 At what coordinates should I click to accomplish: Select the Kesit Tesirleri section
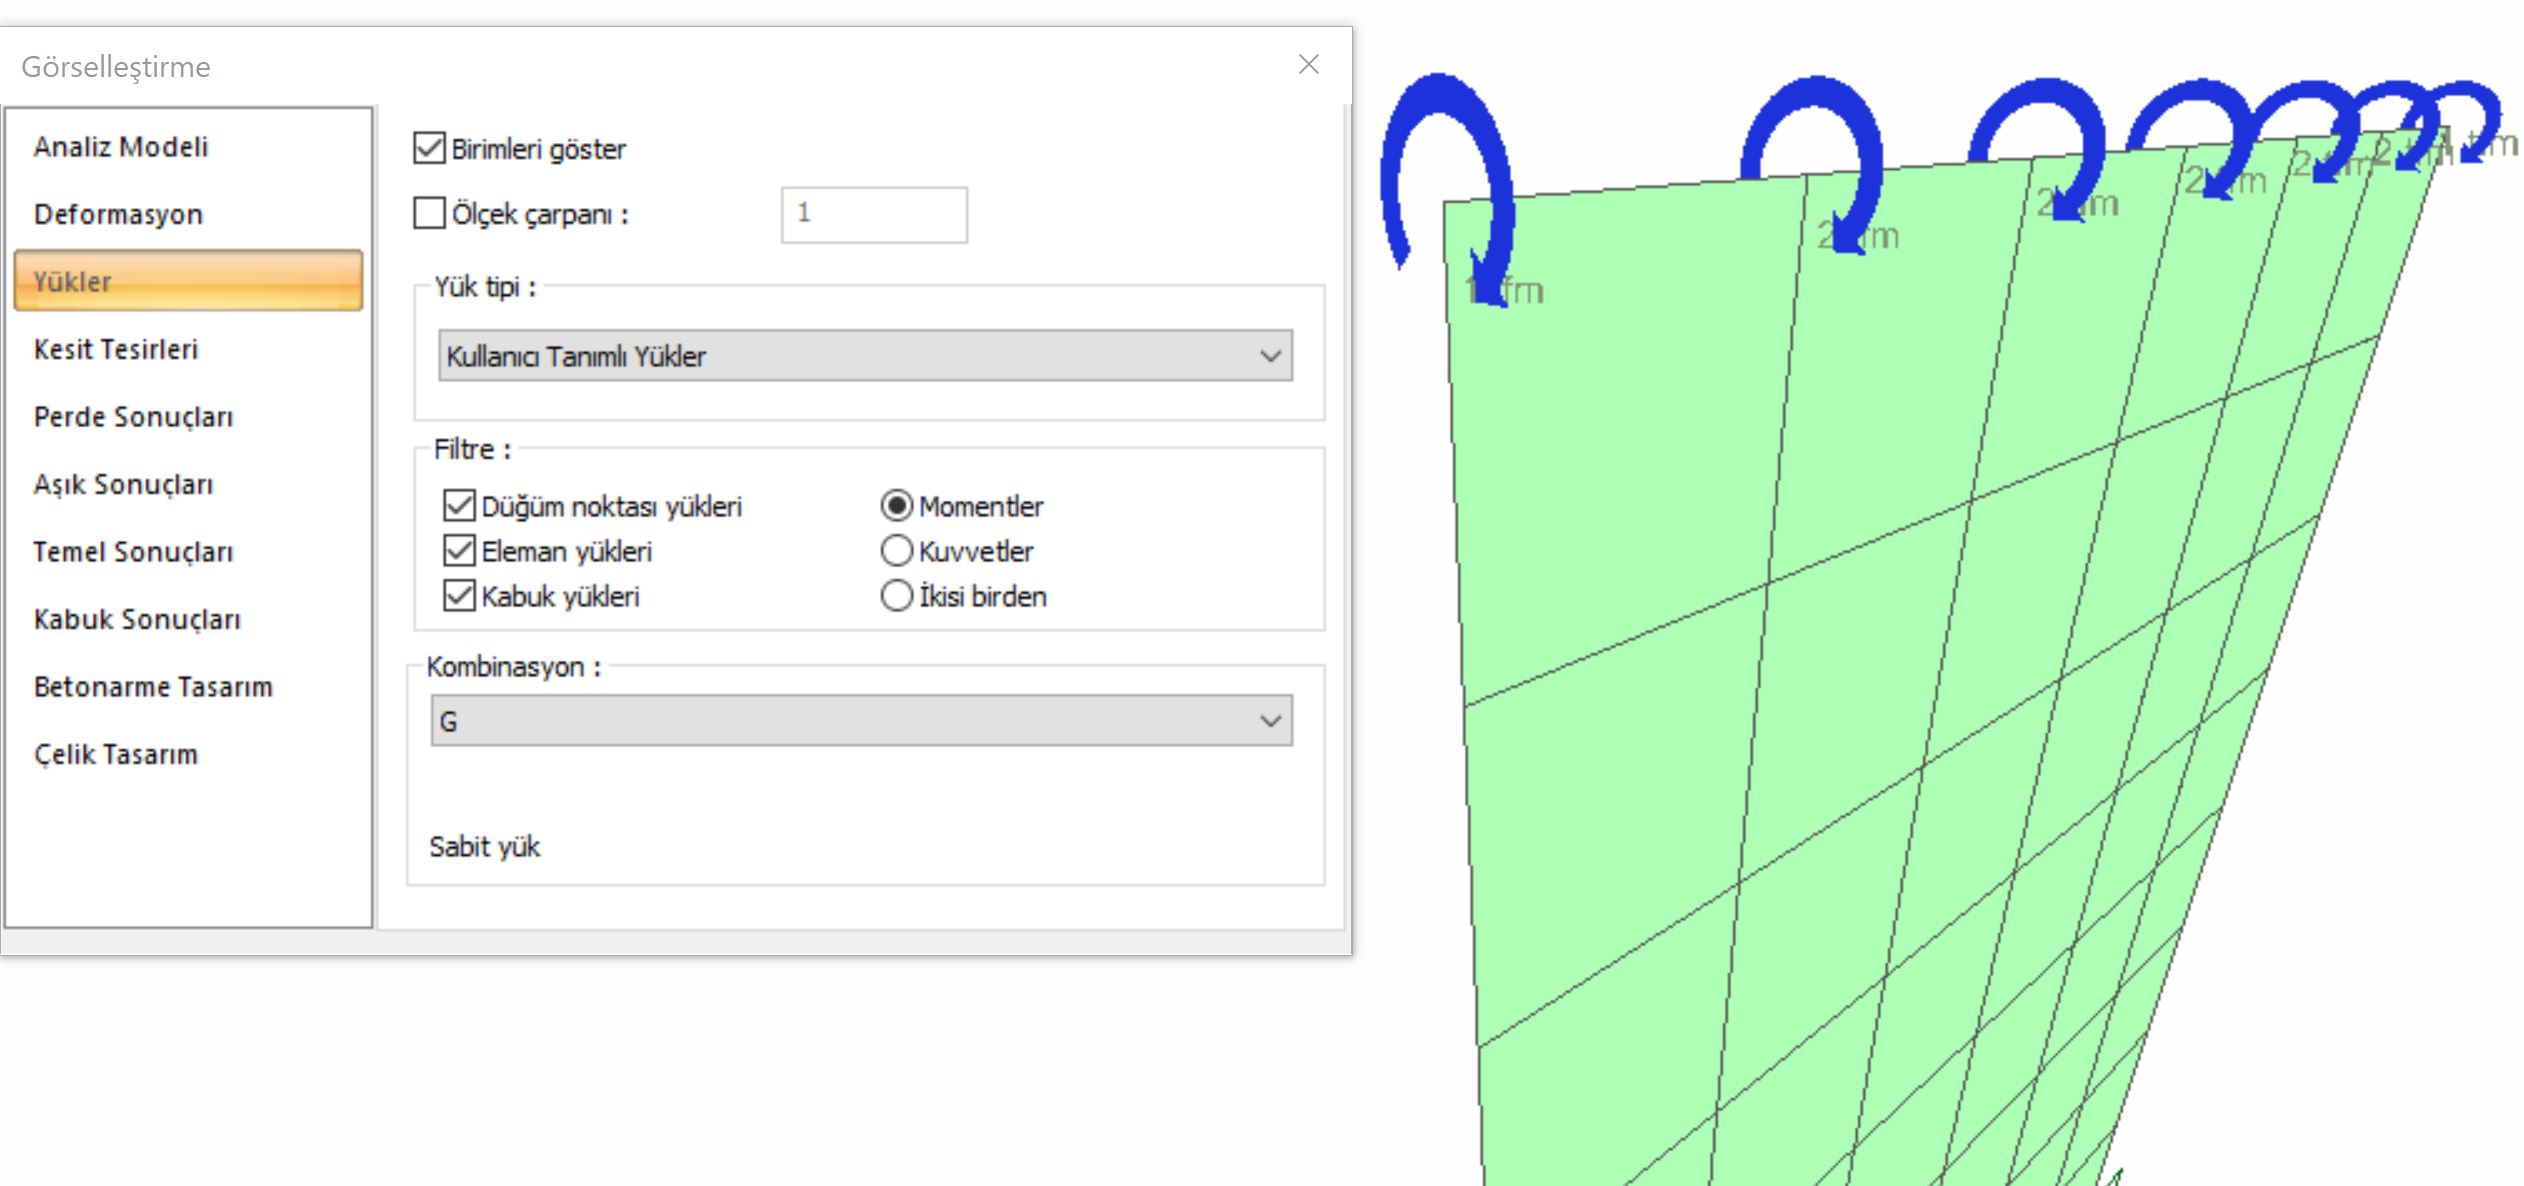(x=116, y=349)
